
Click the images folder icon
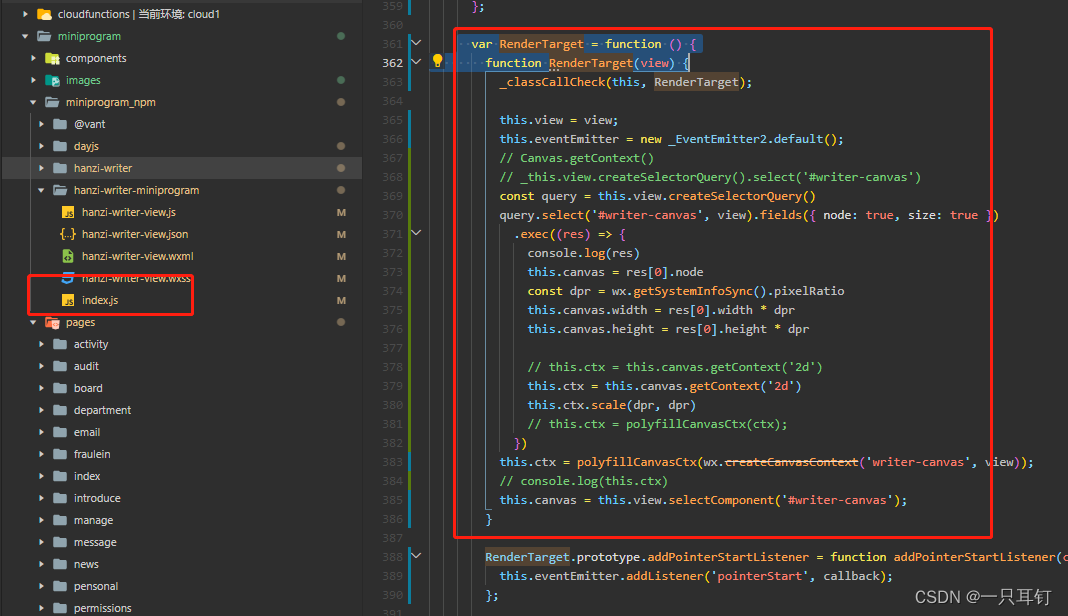53,80
